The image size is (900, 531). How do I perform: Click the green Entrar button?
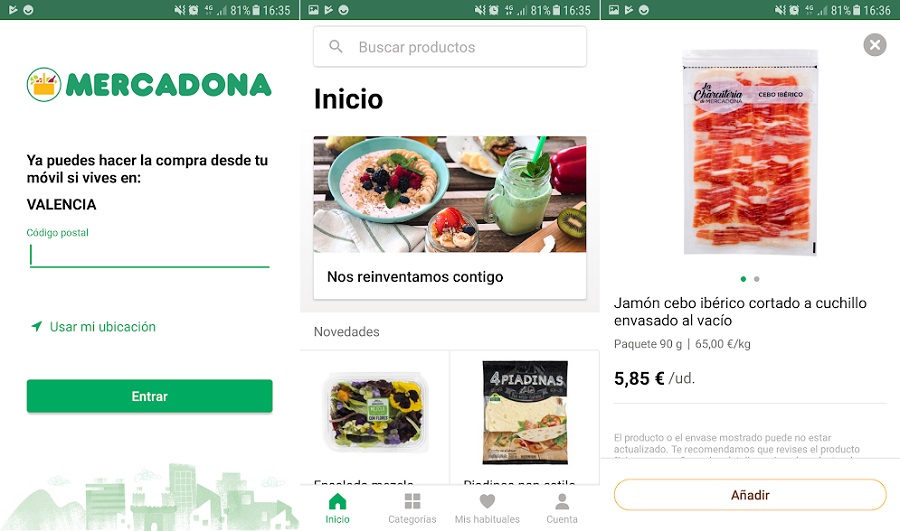[149, 396]
